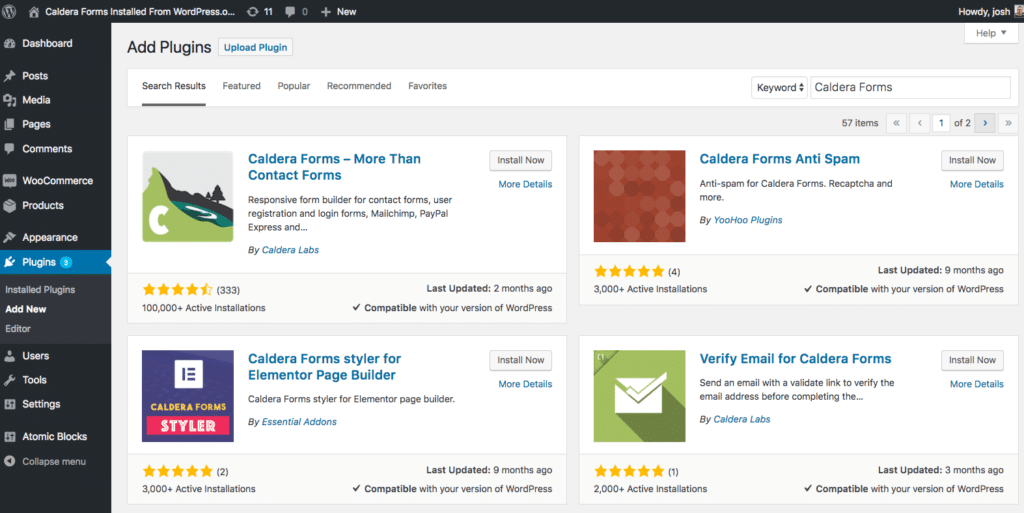Open the Essential Addons author link
Image resolution: width=1024 pixels, height=513 pixels.
pyautogui.click(x=299, y=422)
